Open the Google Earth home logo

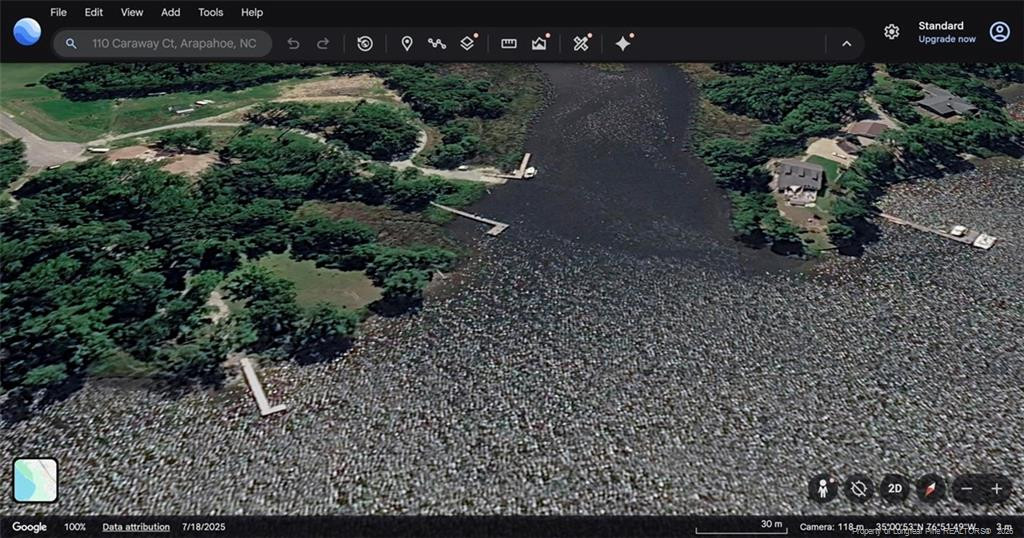click(27, 32)
